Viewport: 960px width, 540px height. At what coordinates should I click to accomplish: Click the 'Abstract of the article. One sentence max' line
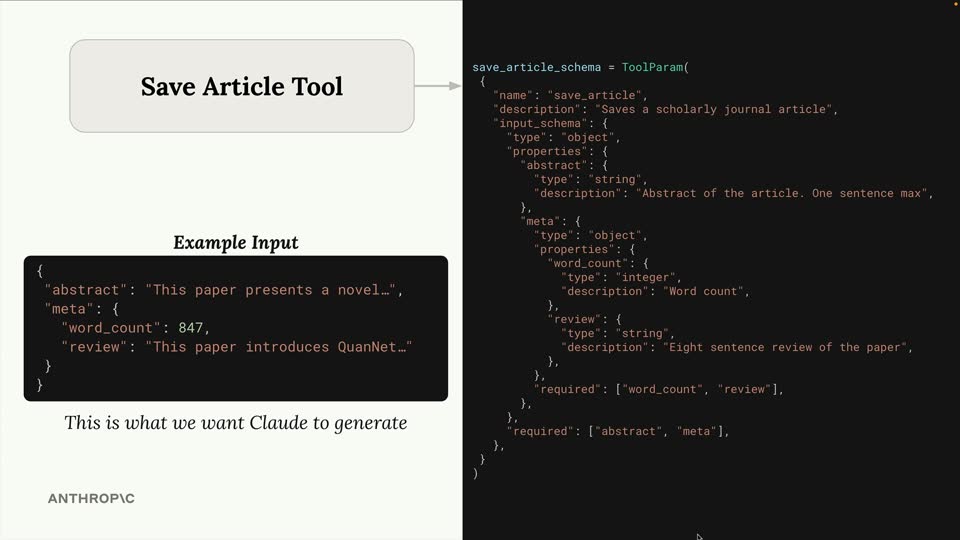click(x=733, y=193)
